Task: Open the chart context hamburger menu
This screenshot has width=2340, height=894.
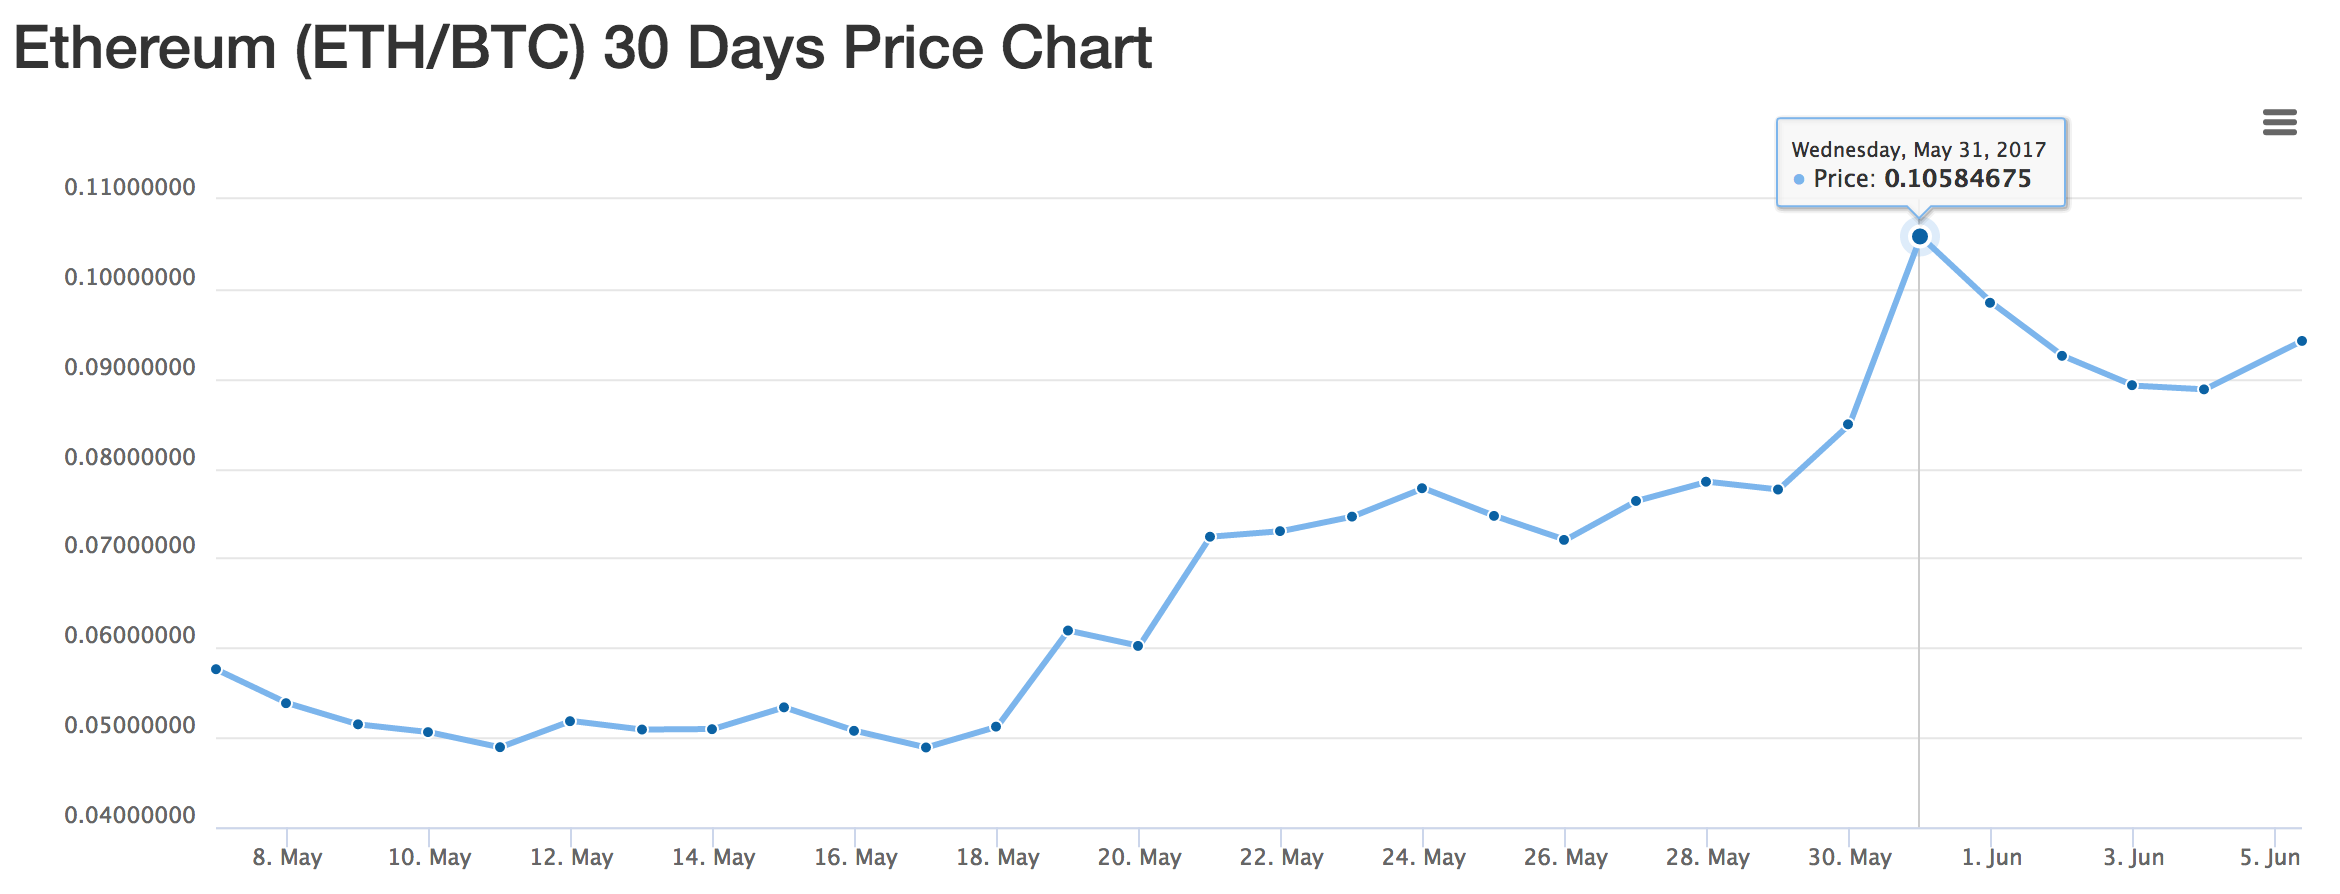Action: [x=2279, y=123]
